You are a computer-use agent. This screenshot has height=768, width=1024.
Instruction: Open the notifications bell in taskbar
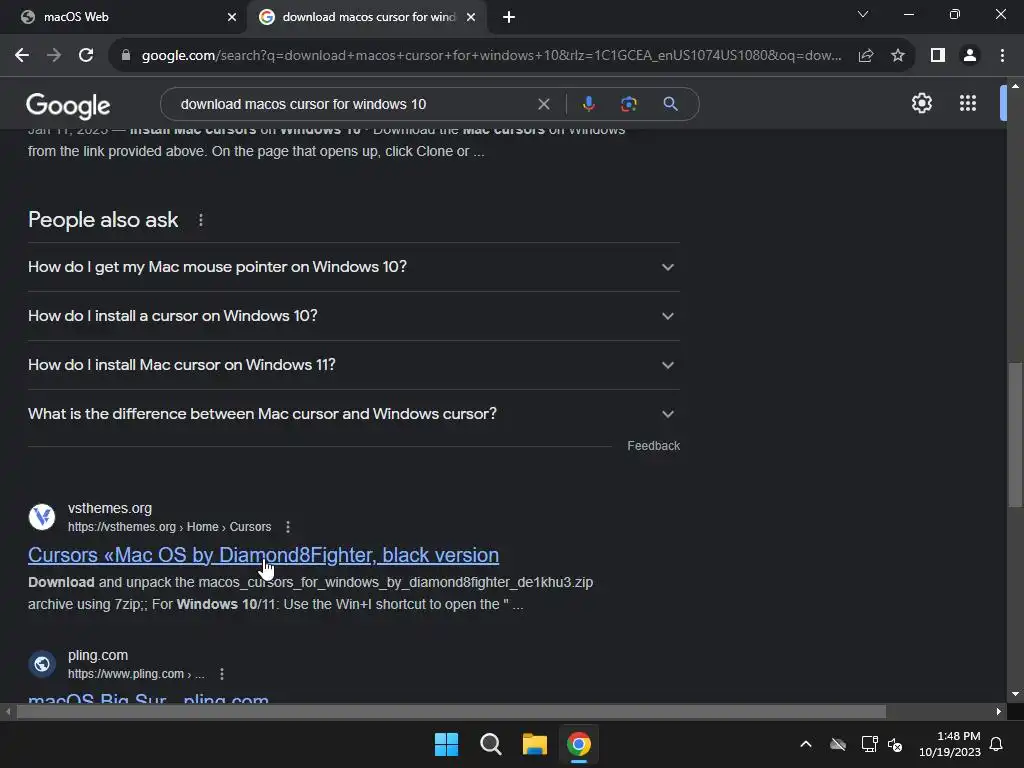pyautogui.click(x=997, y=744)
